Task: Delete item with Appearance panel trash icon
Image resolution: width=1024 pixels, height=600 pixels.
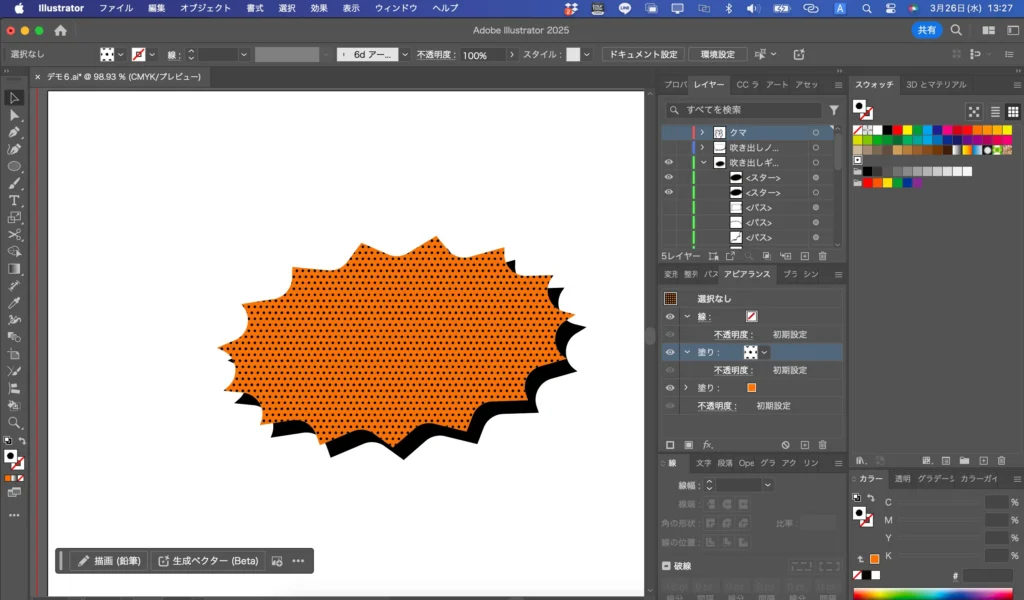Action: pyautogui.click(x=822, y=444)
